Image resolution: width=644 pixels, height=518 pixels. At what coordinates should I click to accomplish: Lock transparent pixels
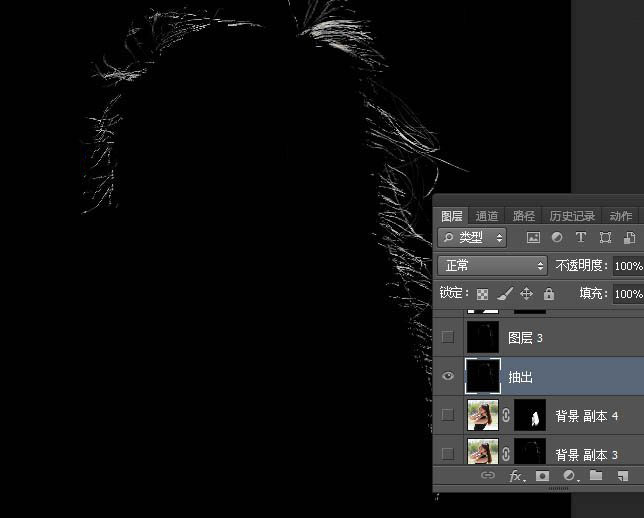pyautogui.click(x=482, y=294)
